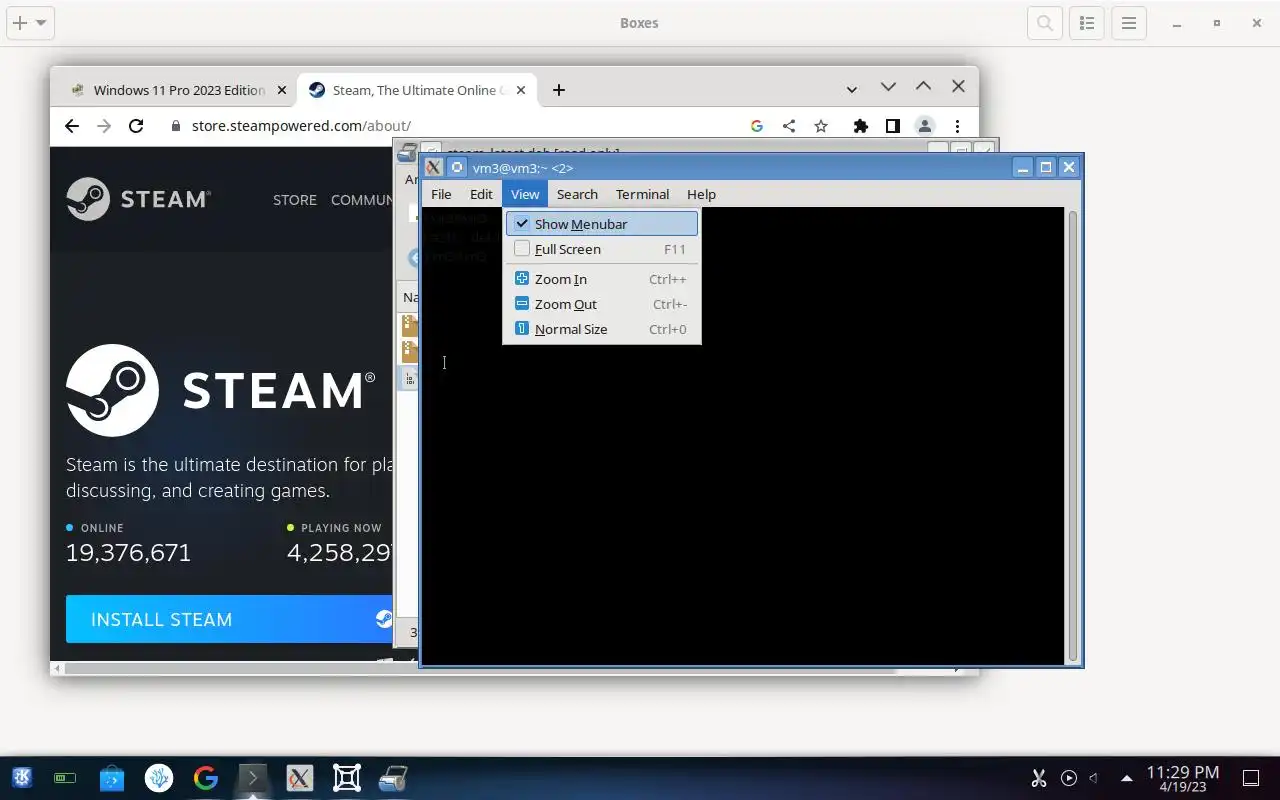This screenshot has height=800, width=1280.
Task: Click the Normal Size icon in View menu
Action: pyautogui.click(x=521, y=329)
